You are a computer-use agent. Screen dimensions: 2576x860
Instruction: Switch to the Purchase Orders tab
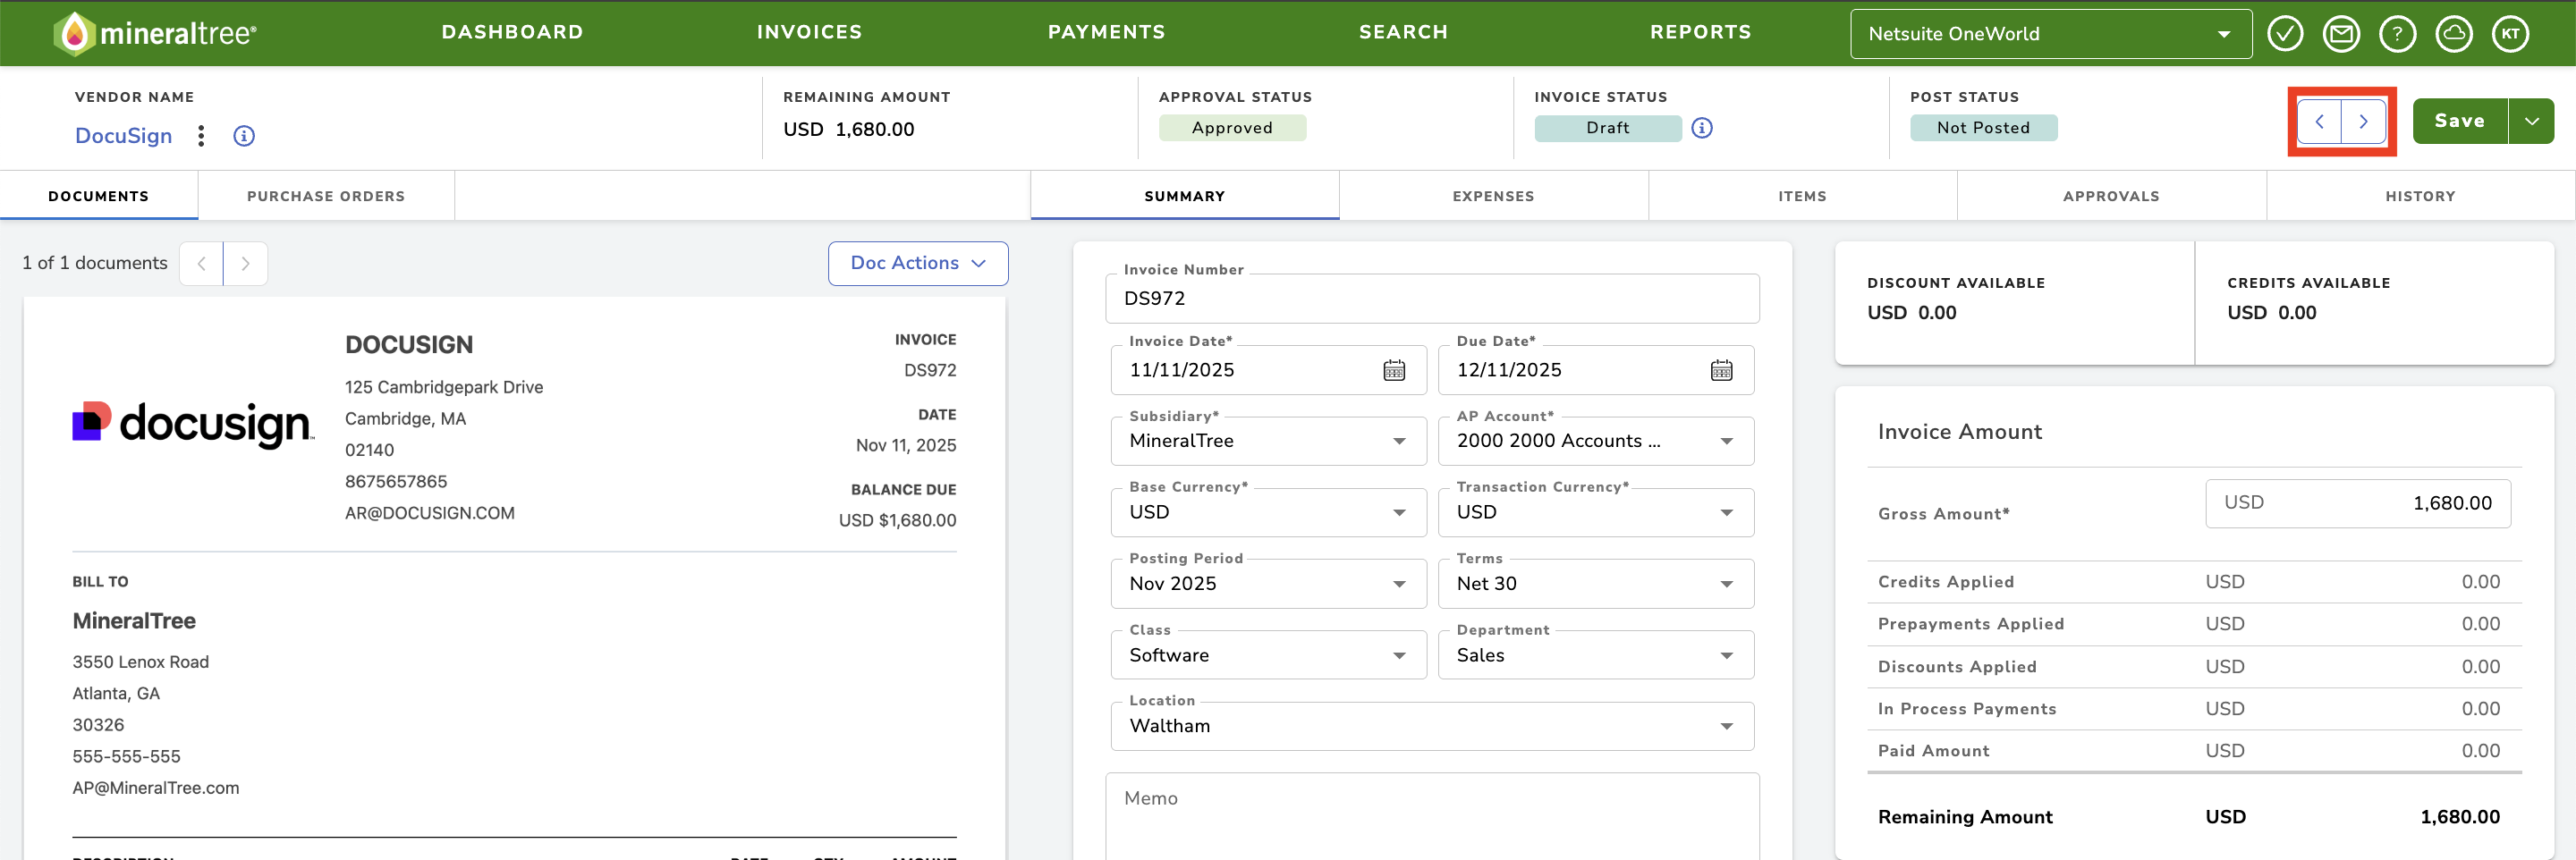[x=326, y=196]
